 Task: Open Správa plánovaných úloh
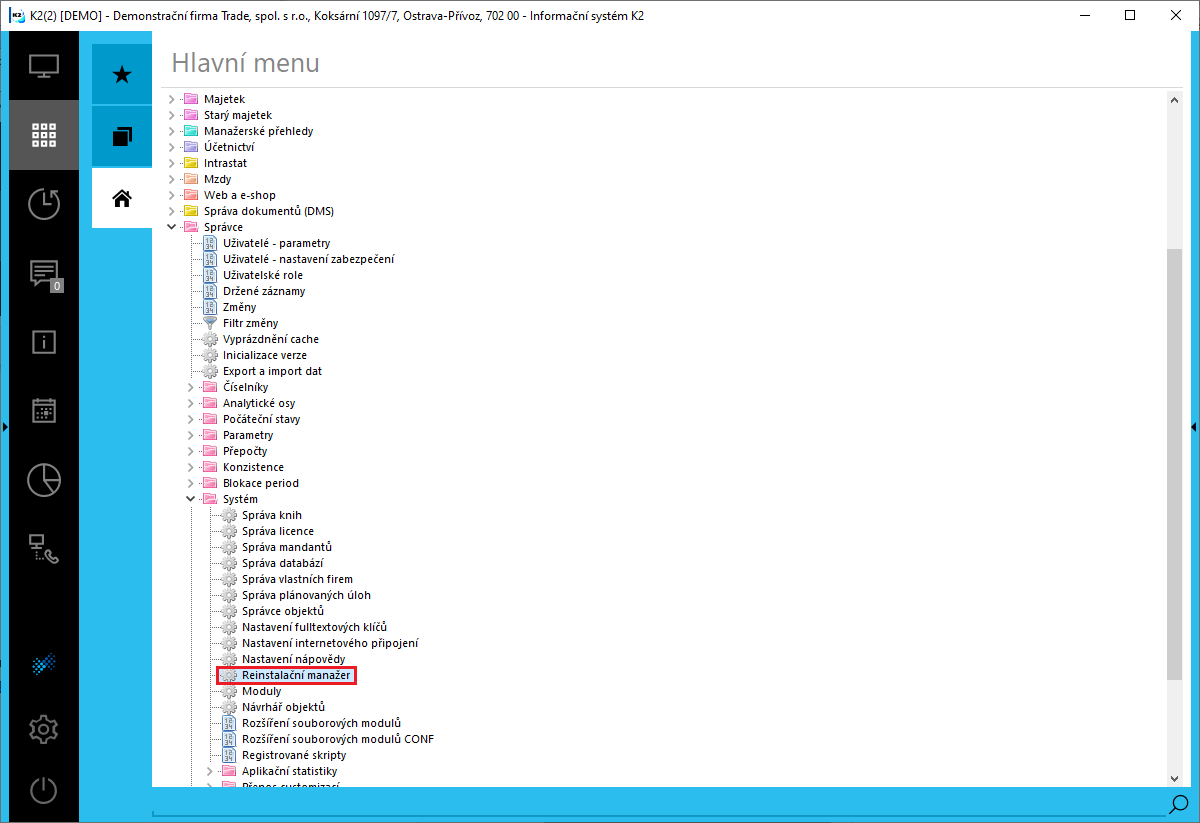pyautogui.click(x=306, y=595)
